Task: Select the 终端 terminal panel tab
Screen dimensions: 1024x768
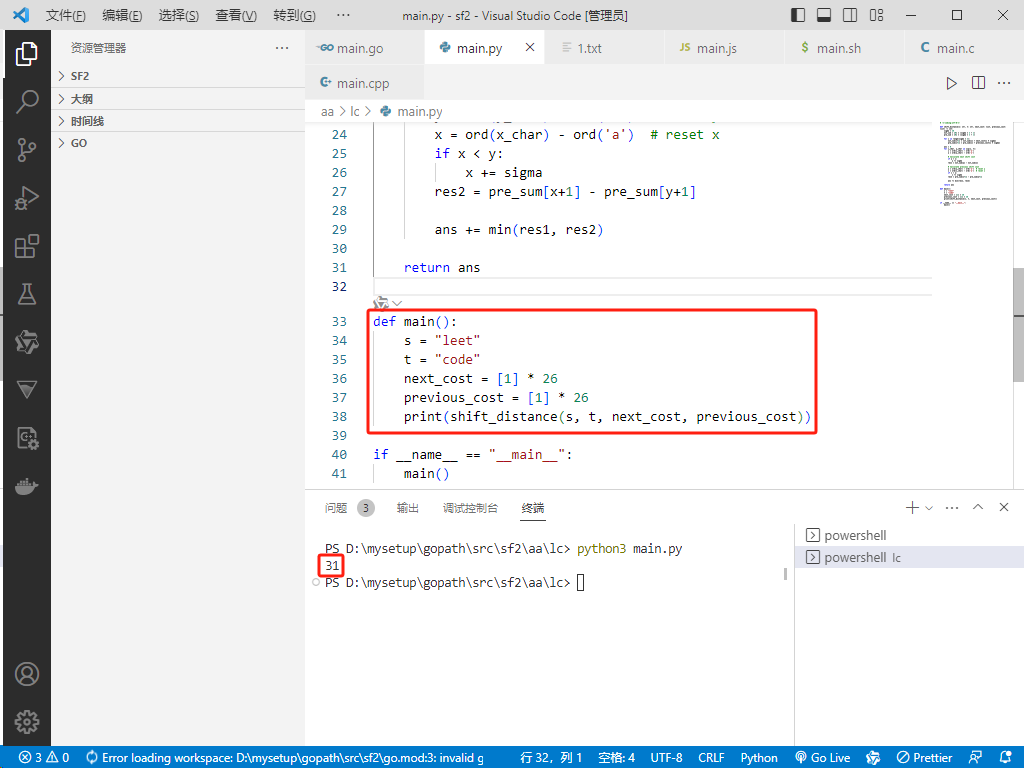Action: click(x=533, y=507)
